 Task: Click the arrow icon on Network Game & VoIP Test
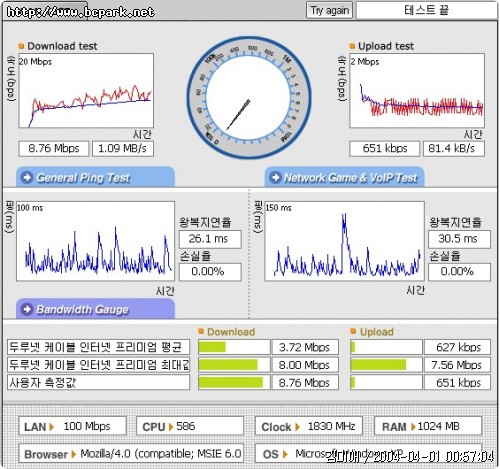click(275, 177)
